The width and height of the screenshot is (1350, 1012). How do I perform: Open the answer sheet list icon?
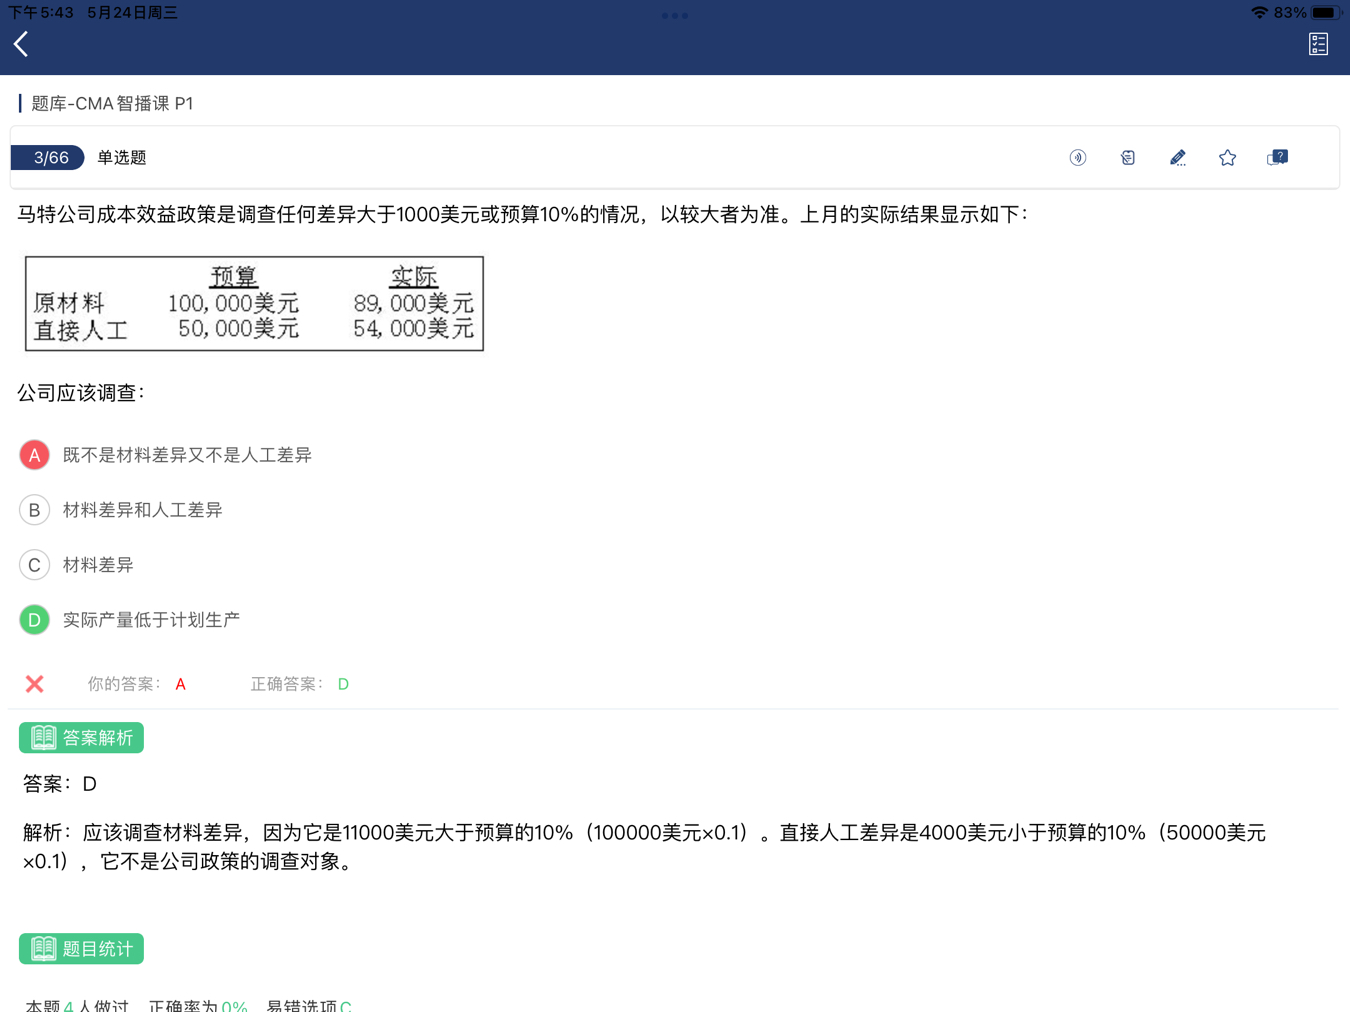click(x=1318, y=44)
